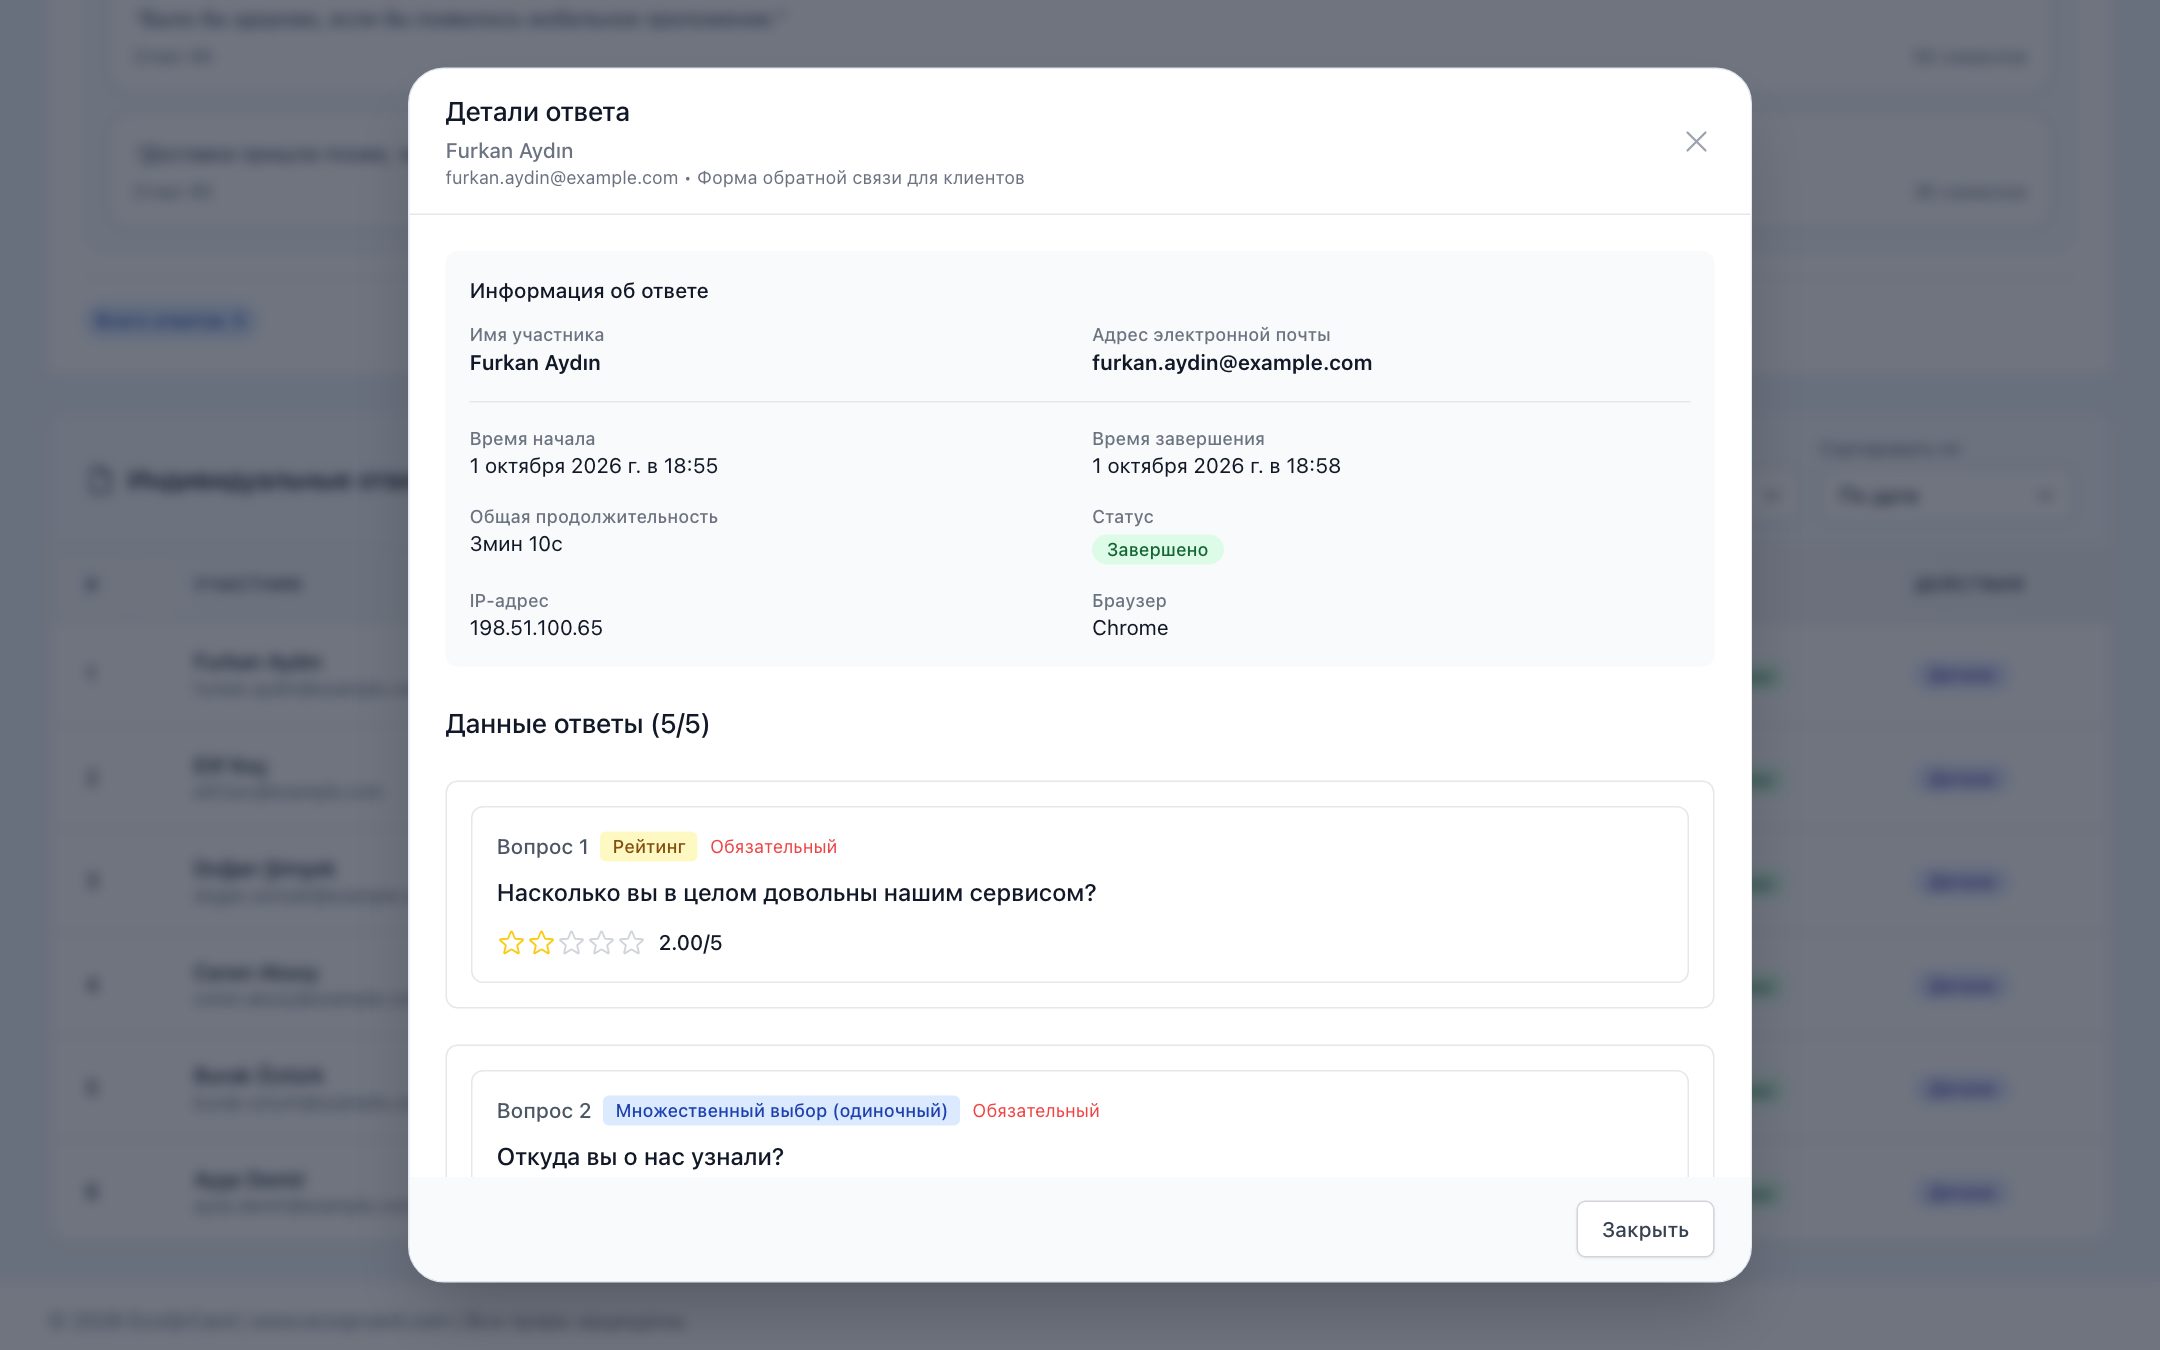Click the 2.00/5 rating value
The width and height of the screenshot is (2160, 1350).
690,943
